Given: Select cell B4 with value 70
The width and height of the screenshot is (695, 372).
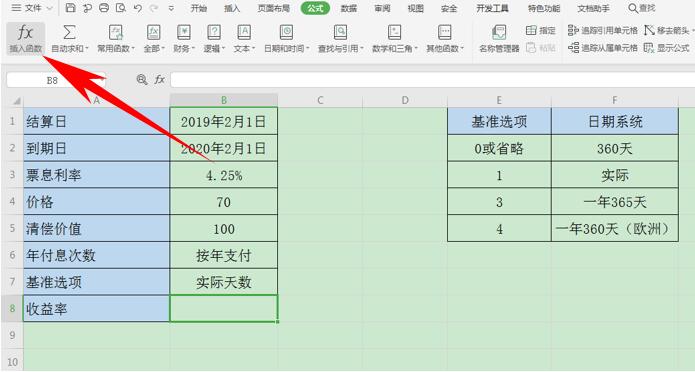Looking at the screenshot, I should click(224, 202).
